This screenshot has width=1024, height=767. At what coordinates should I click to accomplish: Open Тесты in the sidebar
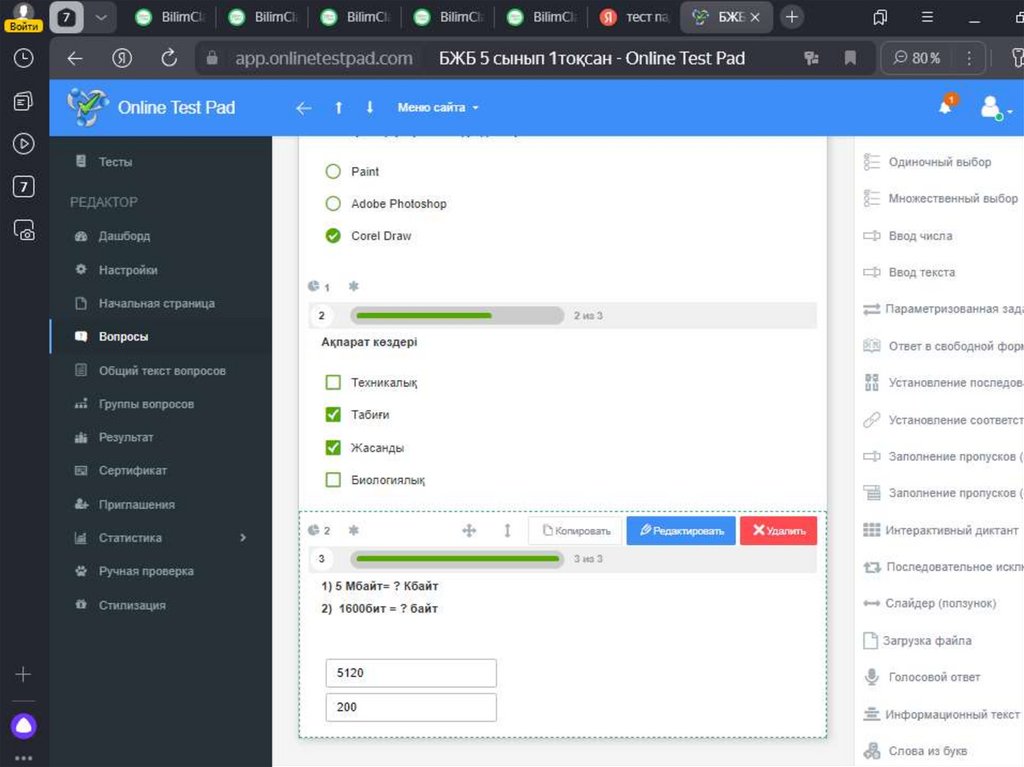tap(115, 161)
